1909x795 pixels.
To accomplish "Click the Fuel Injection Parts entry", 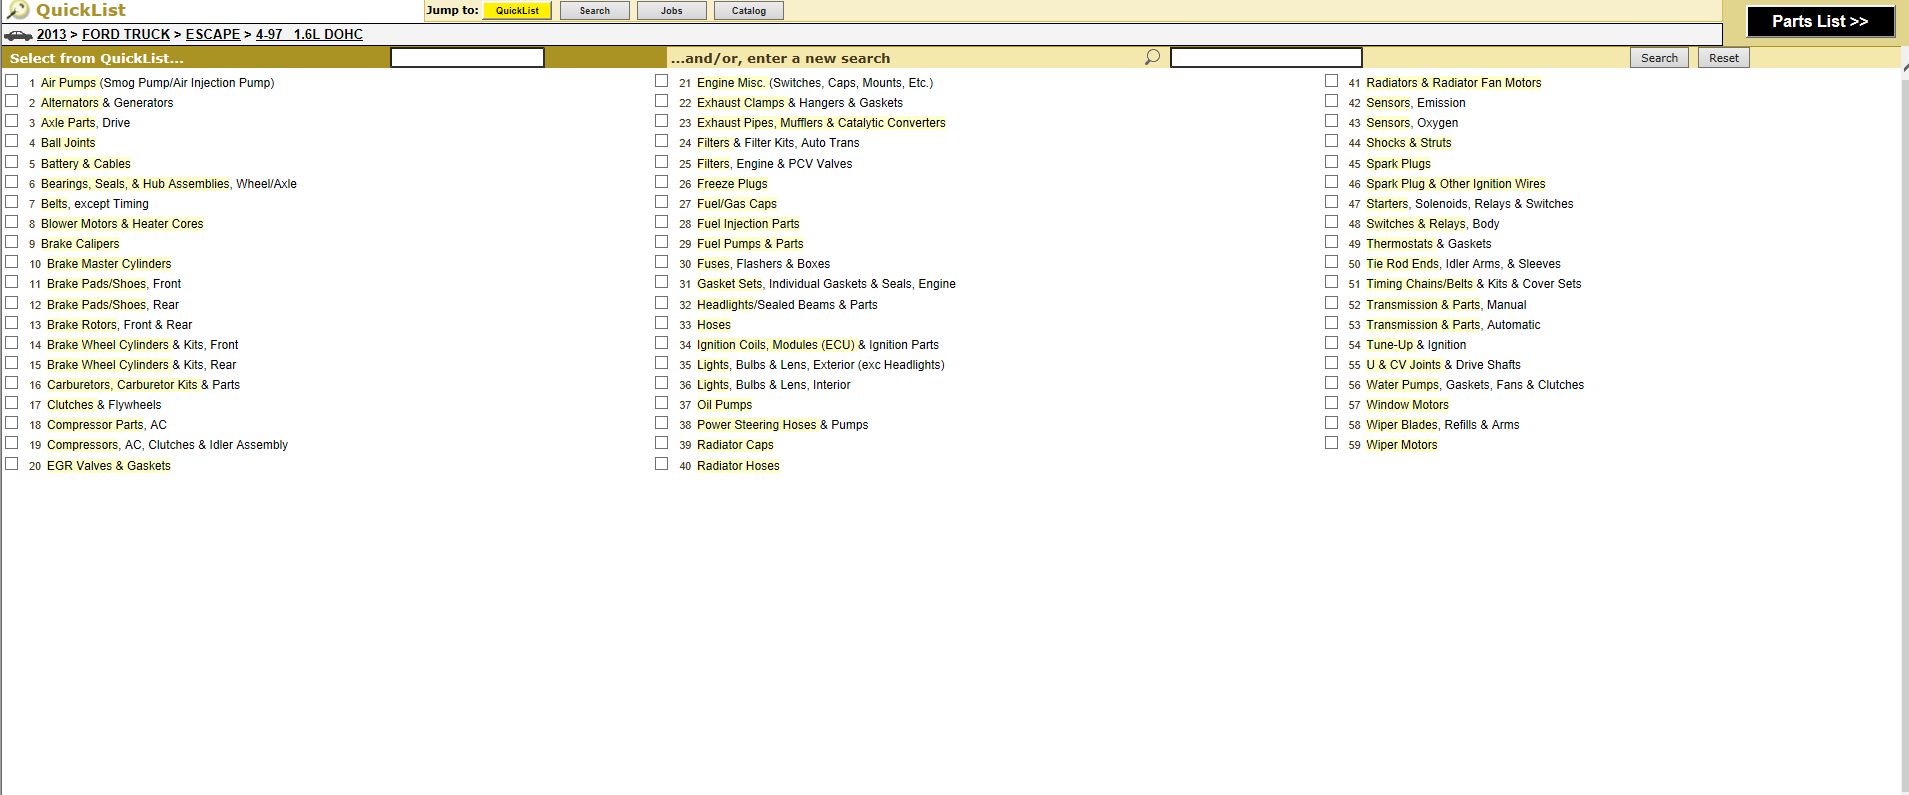I will point(748,224).
